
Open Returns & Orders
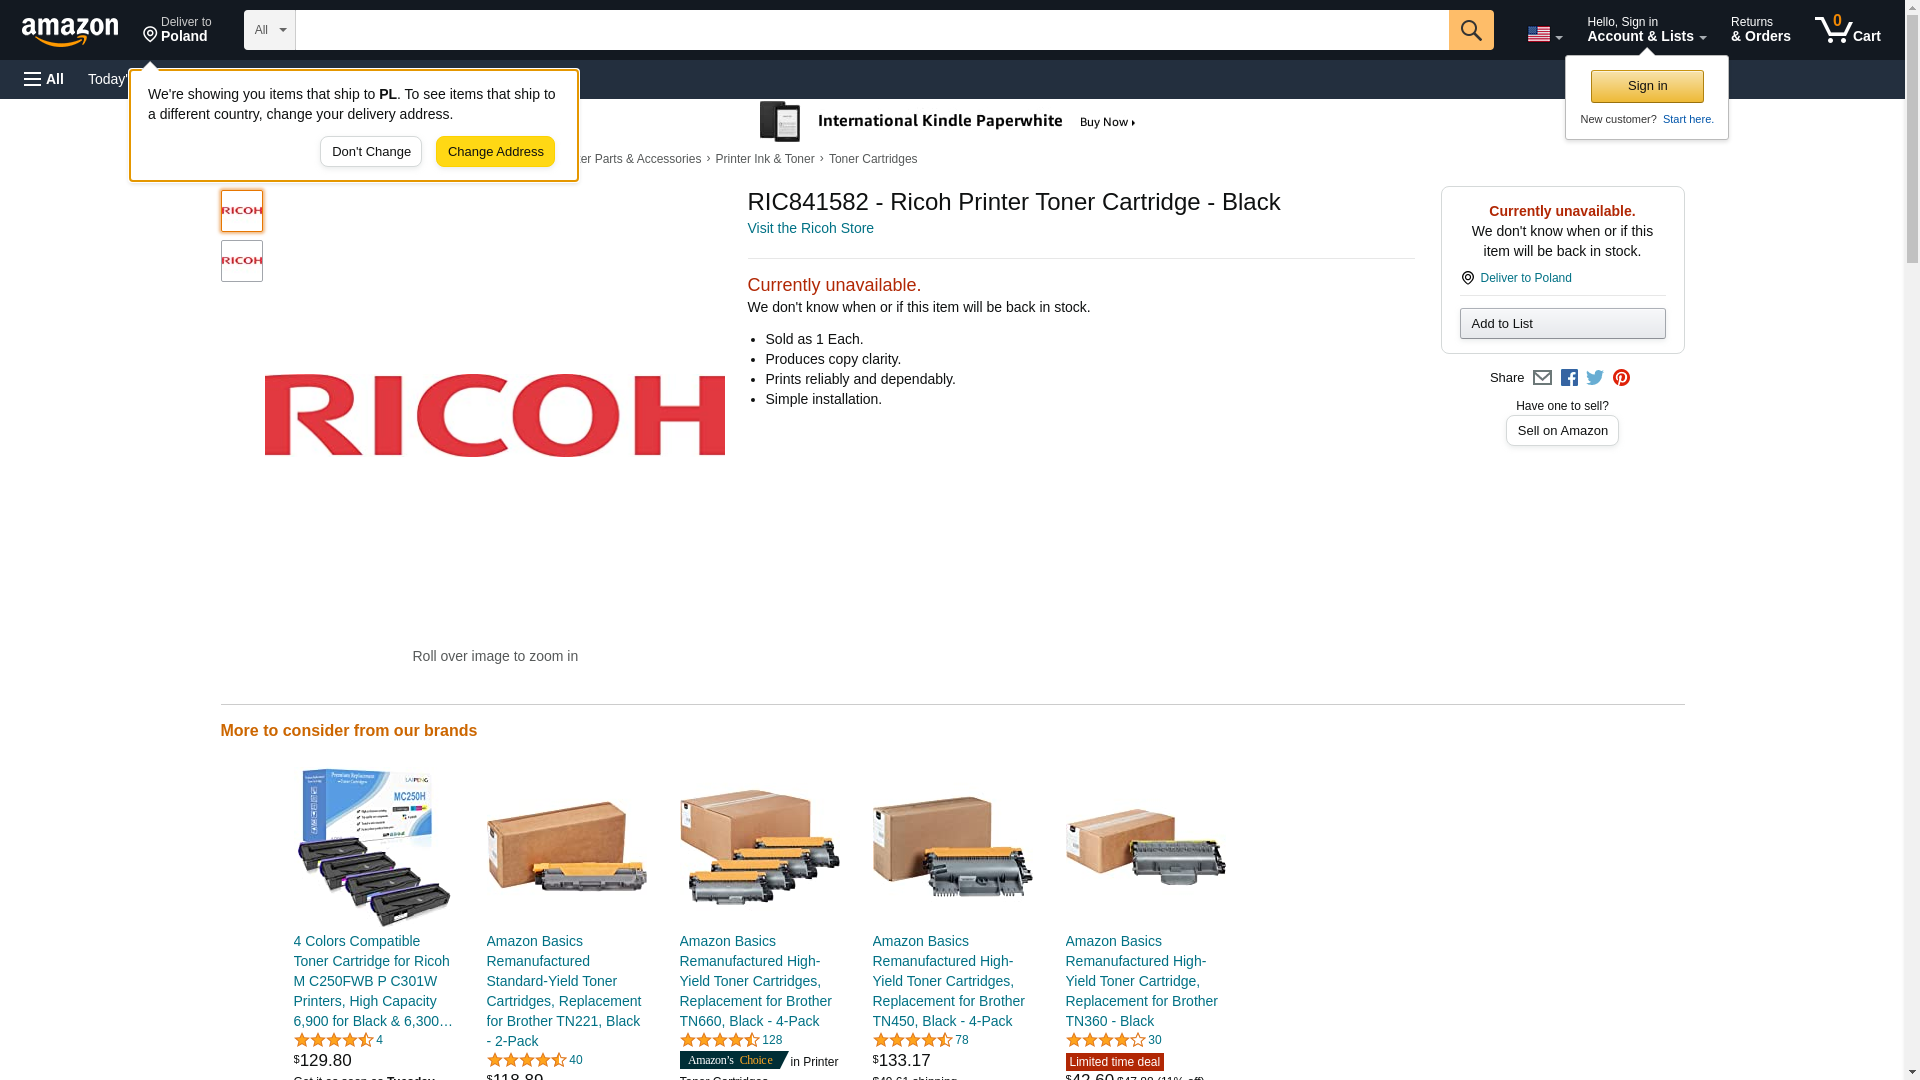coord(1760,30)
